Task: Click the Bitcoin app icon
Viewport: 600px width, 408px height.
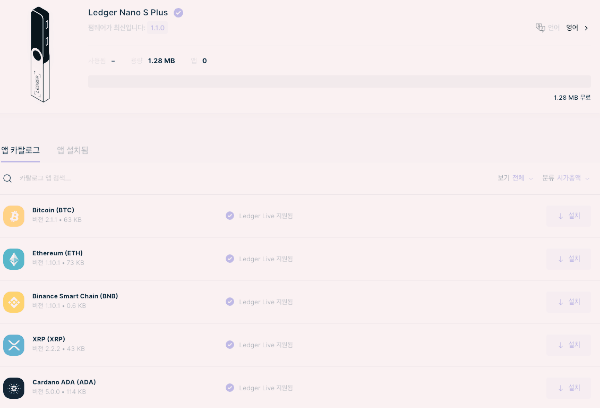Action: point(14,216)
